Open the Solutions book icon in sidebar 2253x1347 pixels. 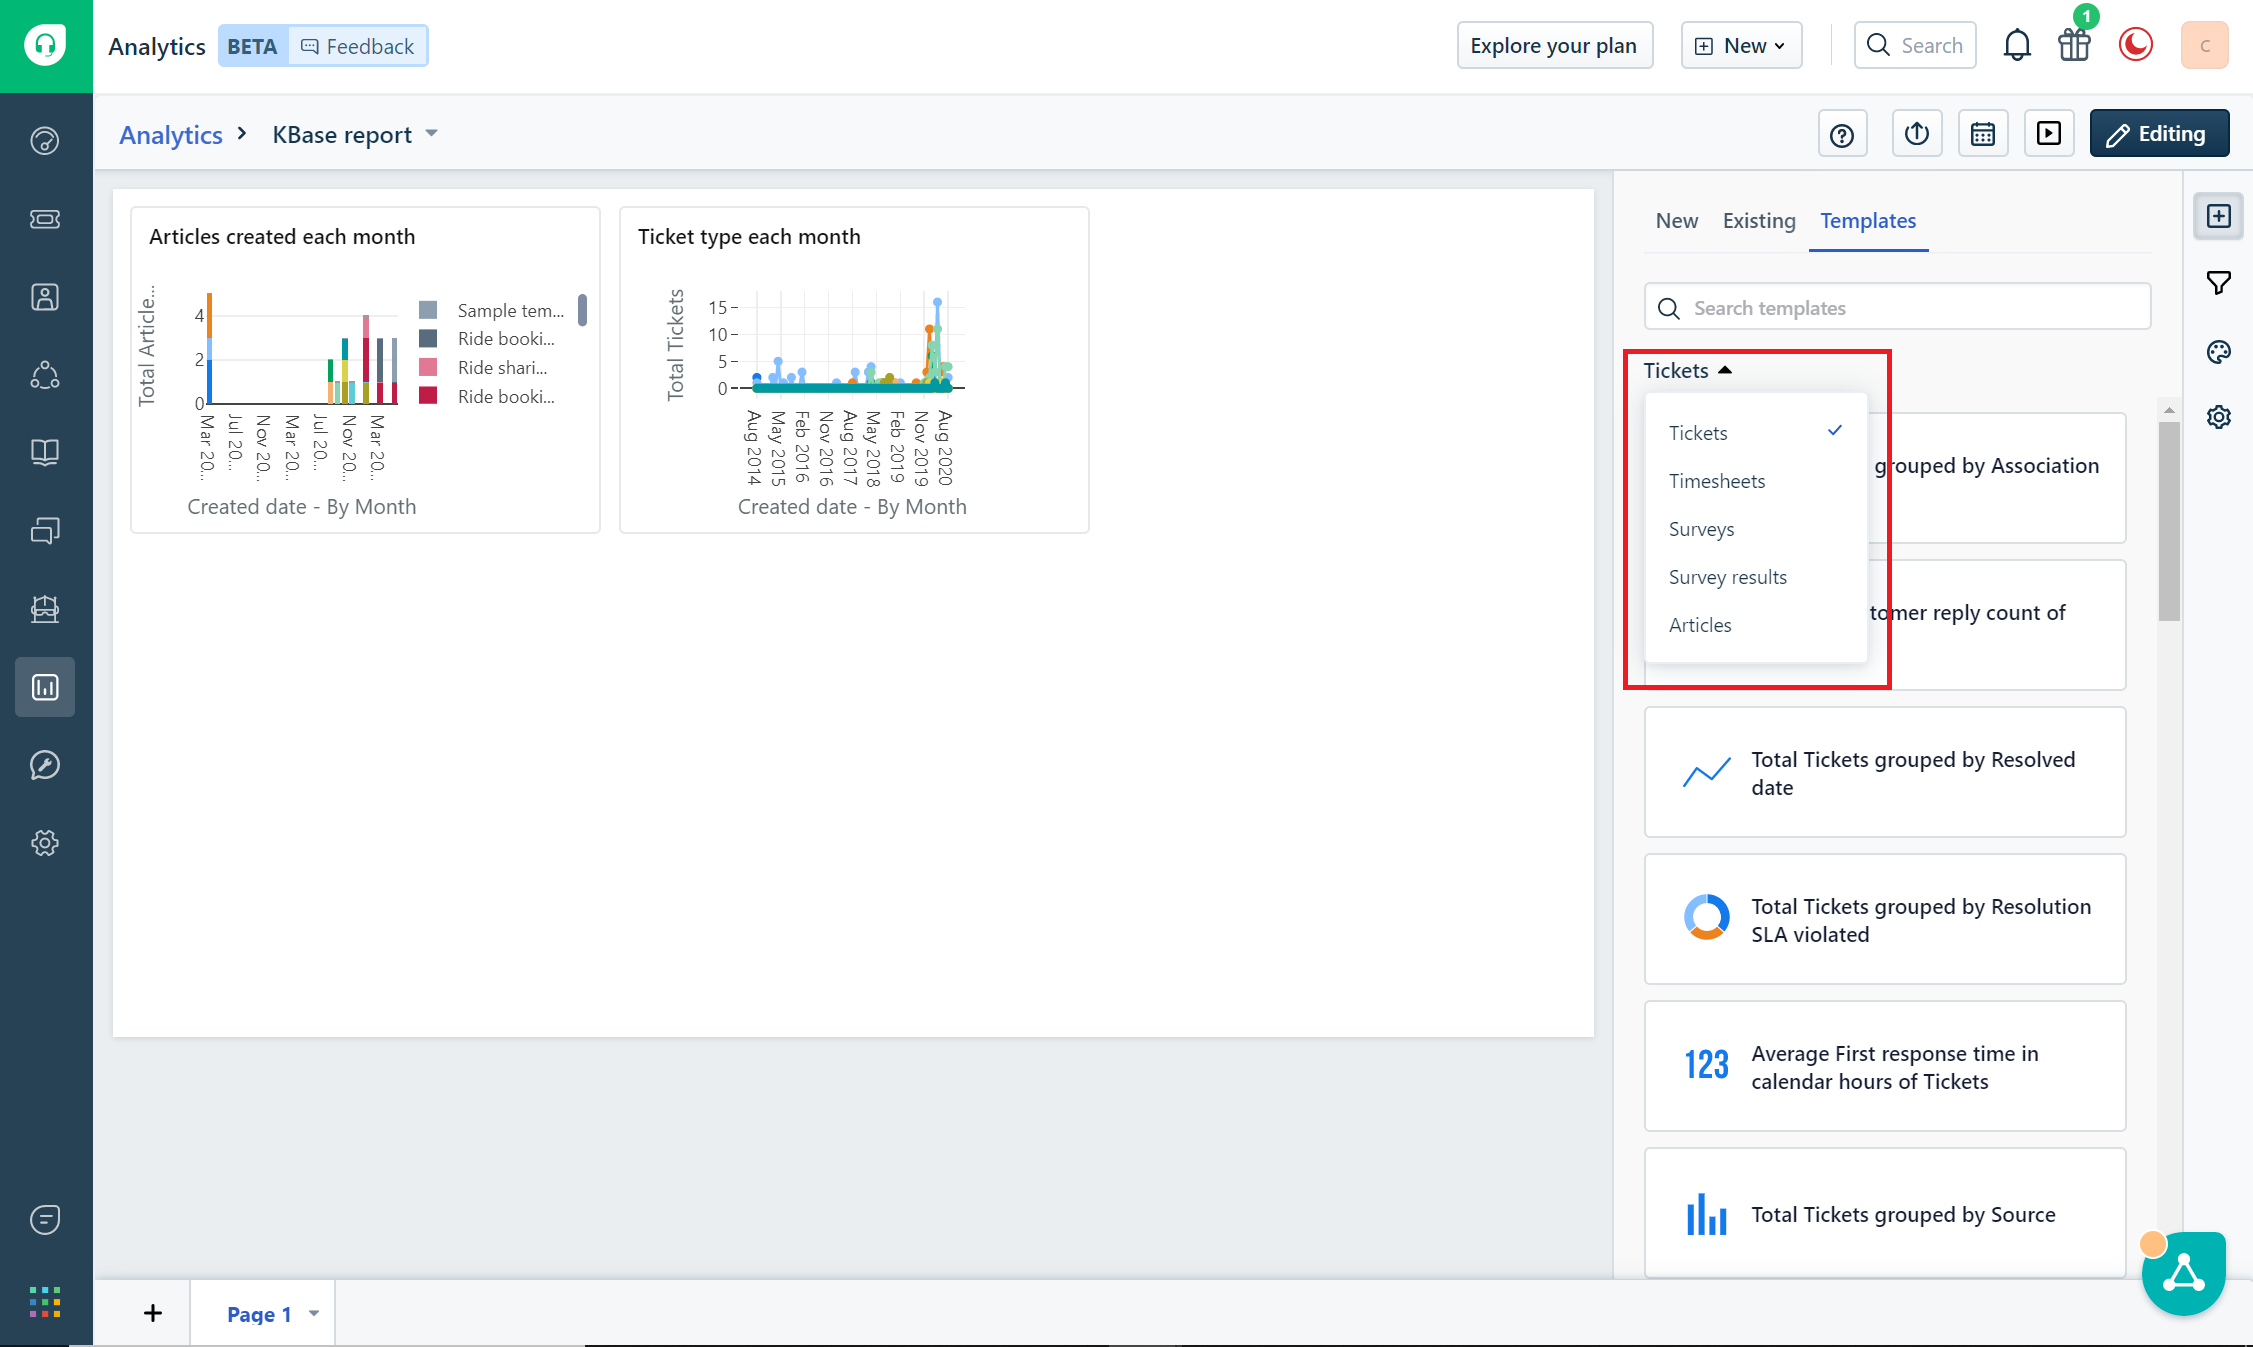[x=45, y=453]
